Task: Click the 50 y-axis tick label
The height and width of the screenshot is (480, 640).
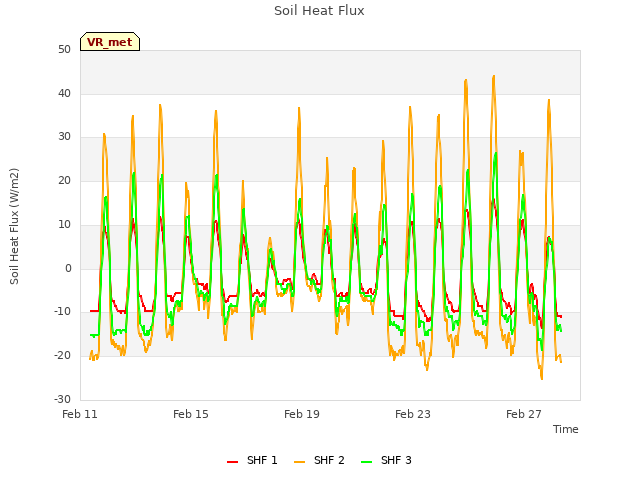Action: click(x=64, y=49)
